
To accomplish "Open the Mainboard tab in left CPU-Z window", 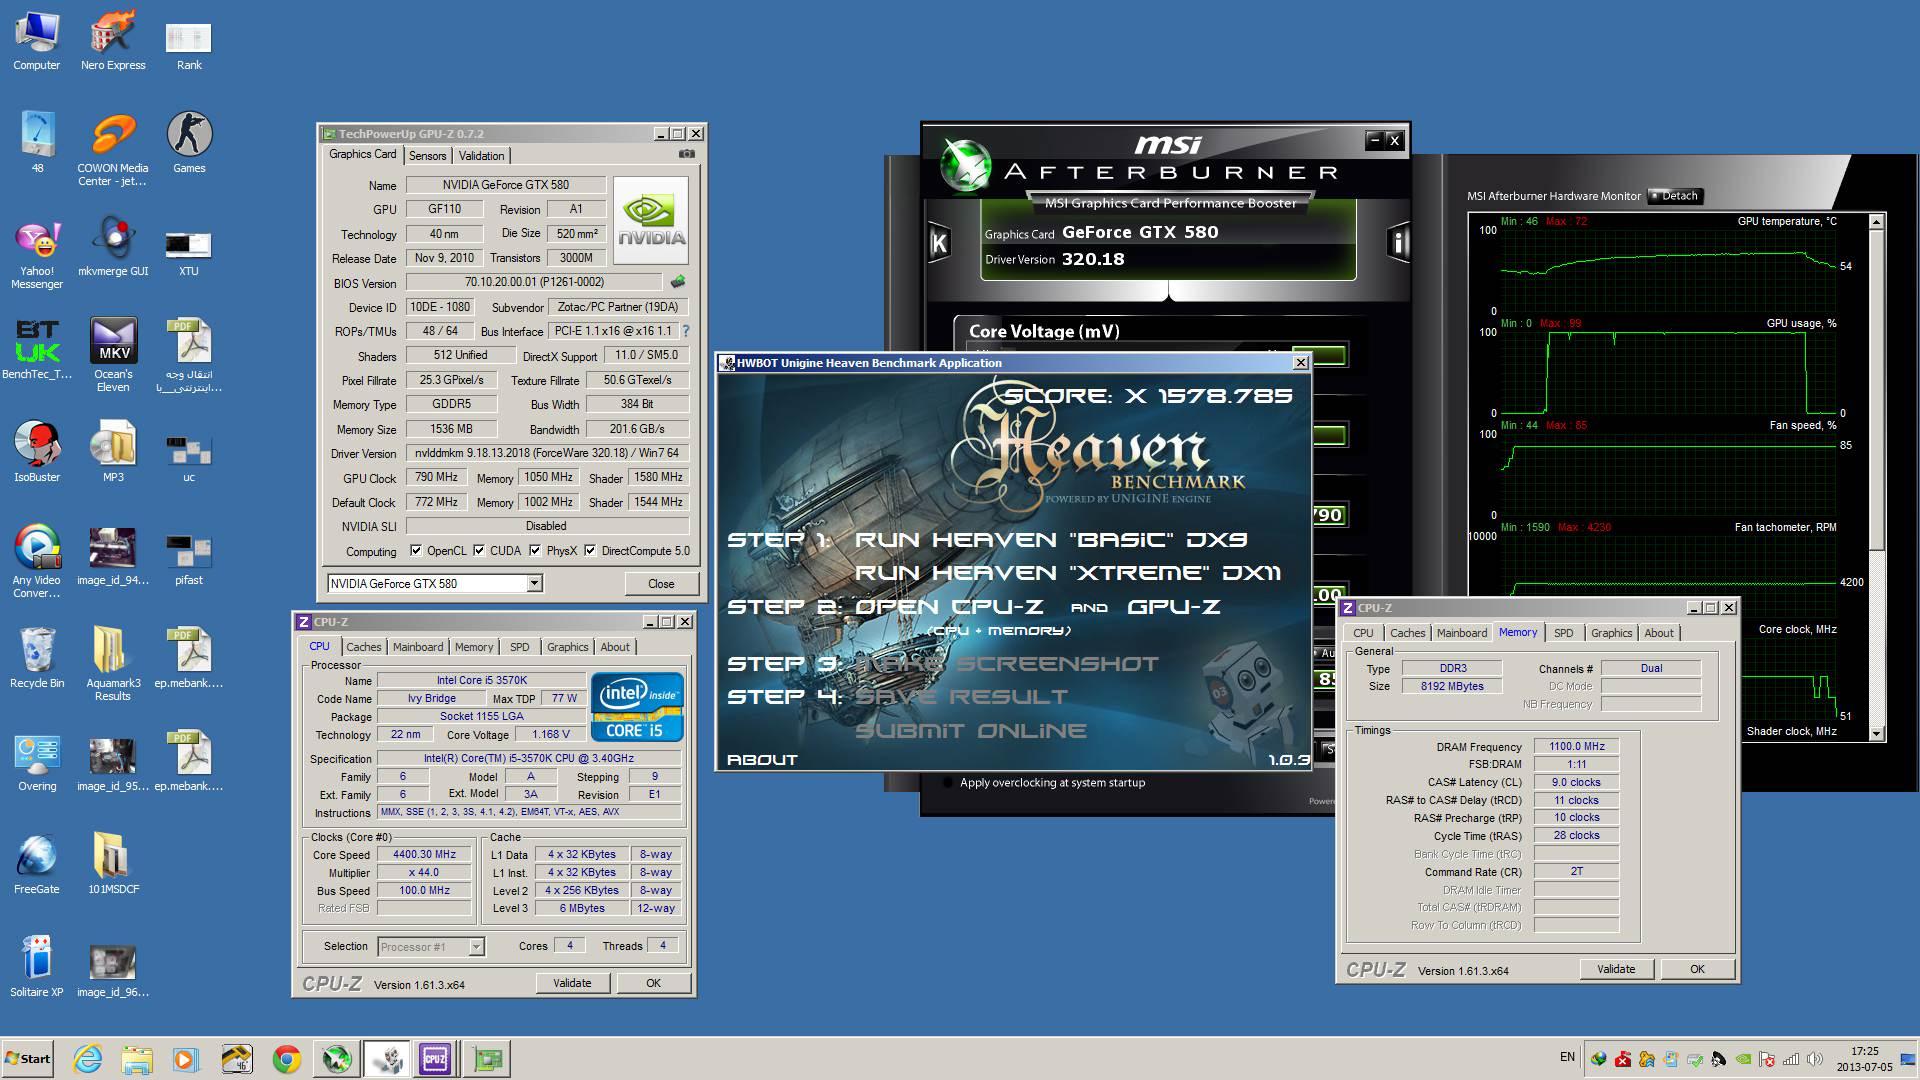I will pos(418,647).
